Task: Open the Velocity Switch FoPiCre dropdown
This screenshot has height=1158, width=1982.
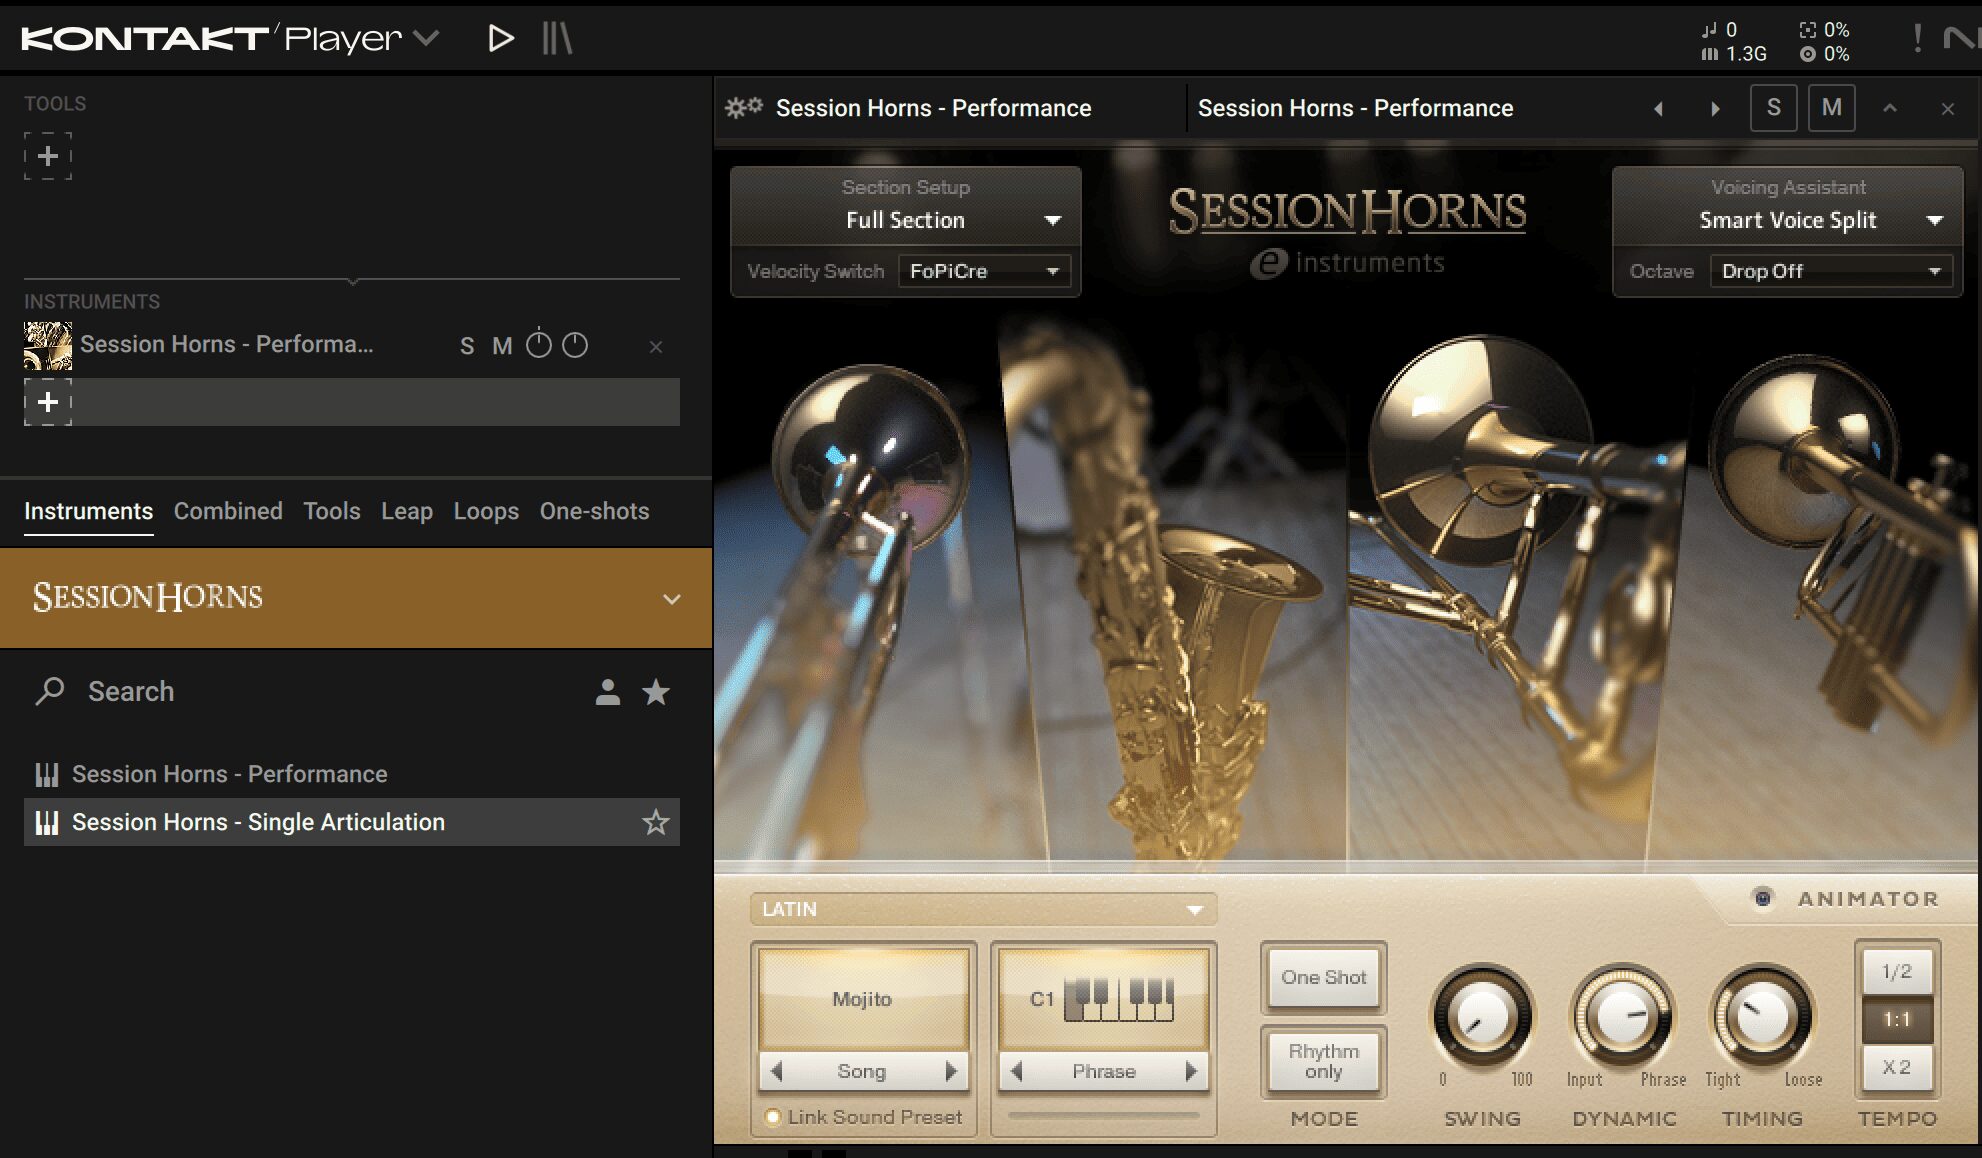Action: 984,271
